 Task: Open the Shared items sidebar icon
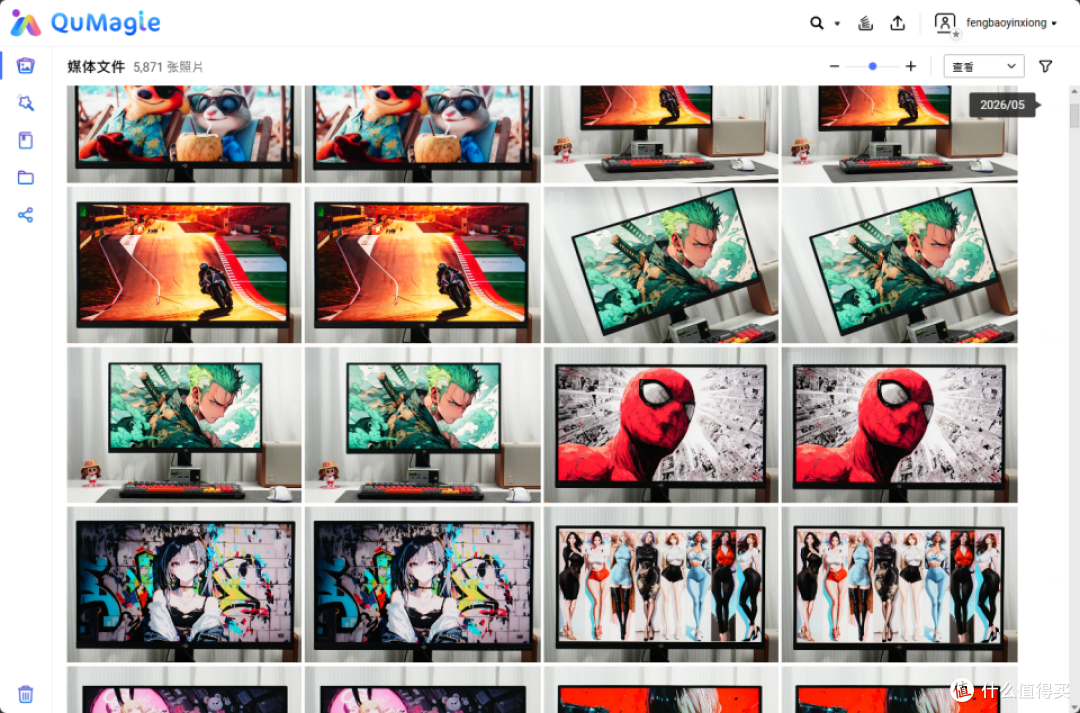(x=25, y=215)
